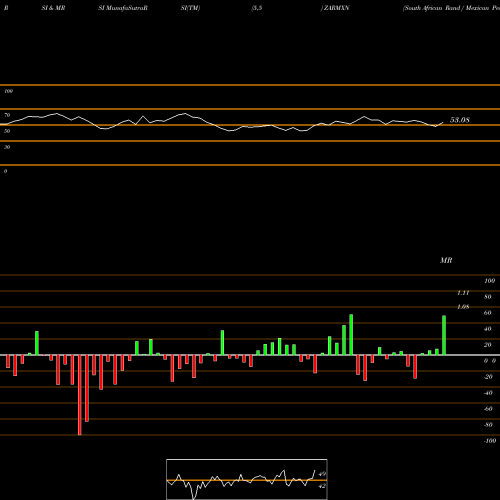Image resolution: width=500 pixels, height=500 pixels.
Task: Click the last green MR histogram bar
Action: pyautogui.click(x=444, y=335)
